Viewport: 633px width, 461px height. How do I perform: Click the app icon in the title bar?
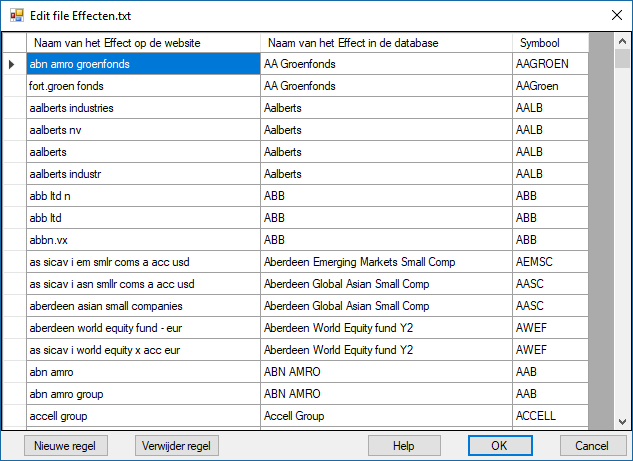(16, 15)
